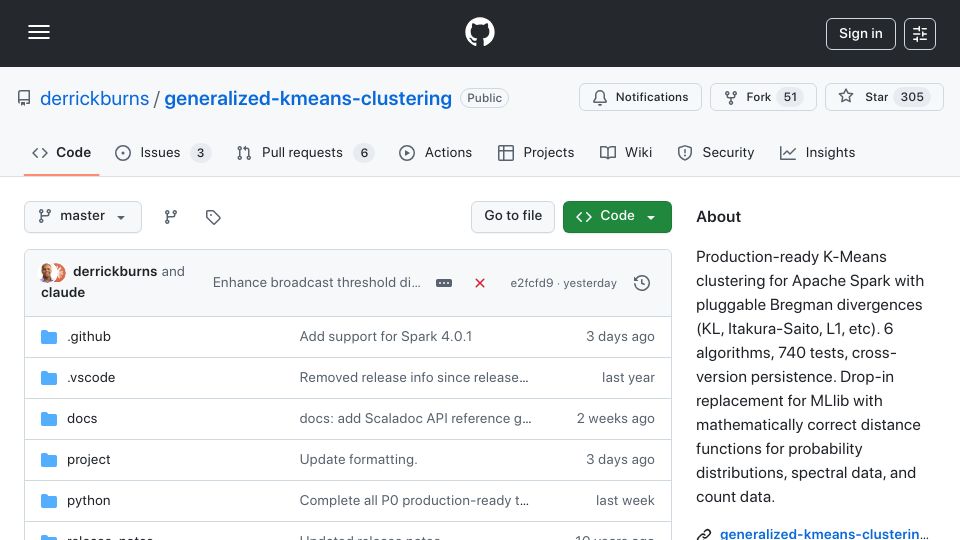Open the Actions tab

(x=435, y=152)
